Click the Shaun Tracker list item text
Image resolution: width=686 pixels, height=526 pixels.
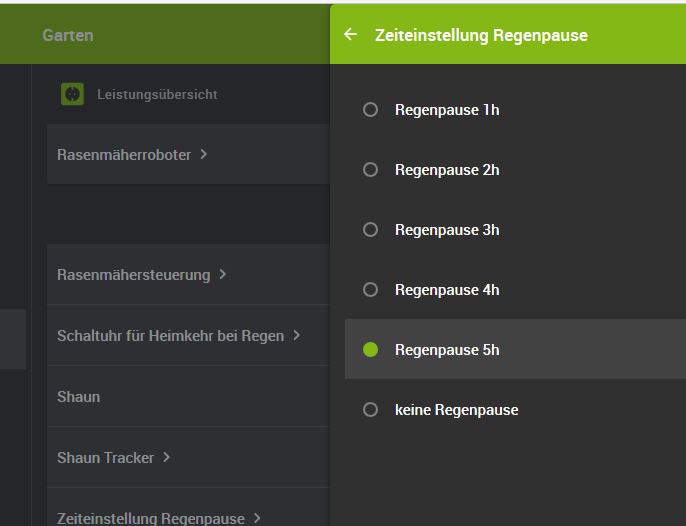pos(105,458)
